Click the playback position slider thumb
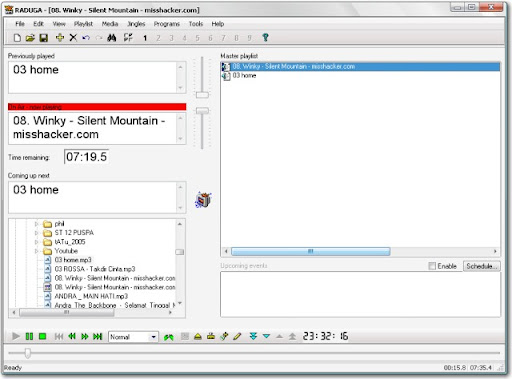 click(28, 353)
